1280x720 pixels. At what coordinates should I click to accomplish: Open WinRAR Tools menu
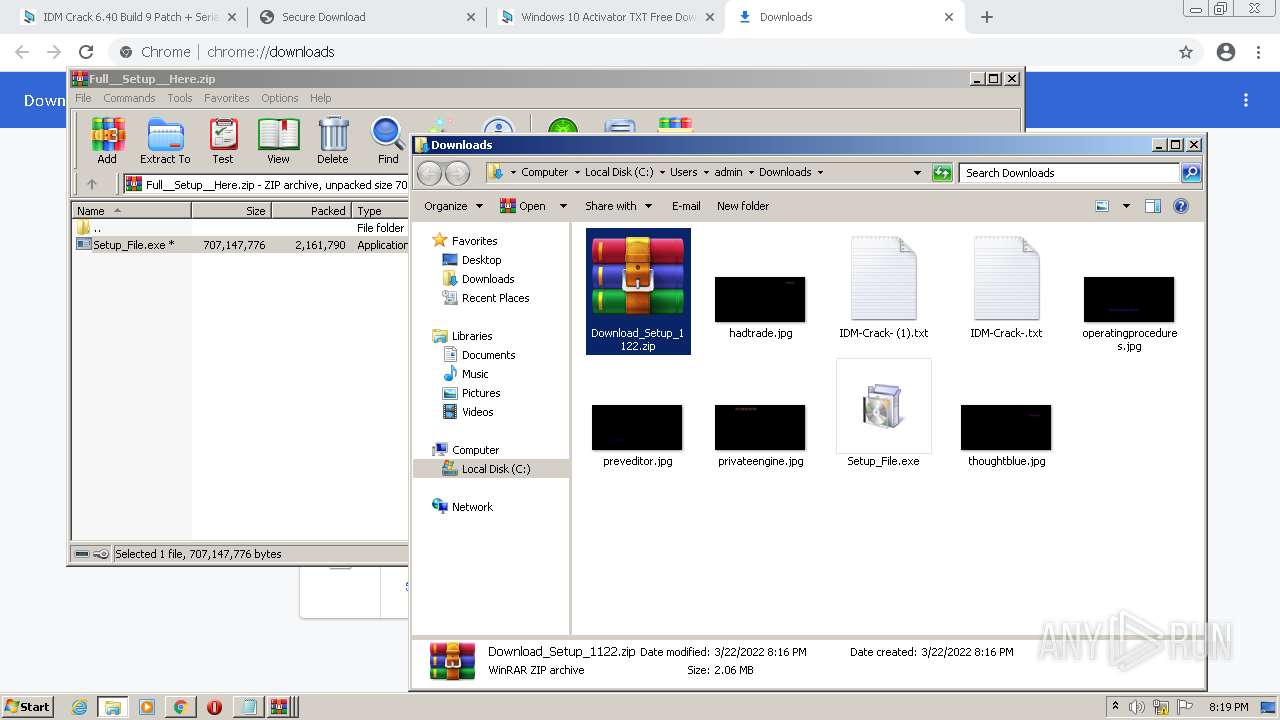pos(180,98)
